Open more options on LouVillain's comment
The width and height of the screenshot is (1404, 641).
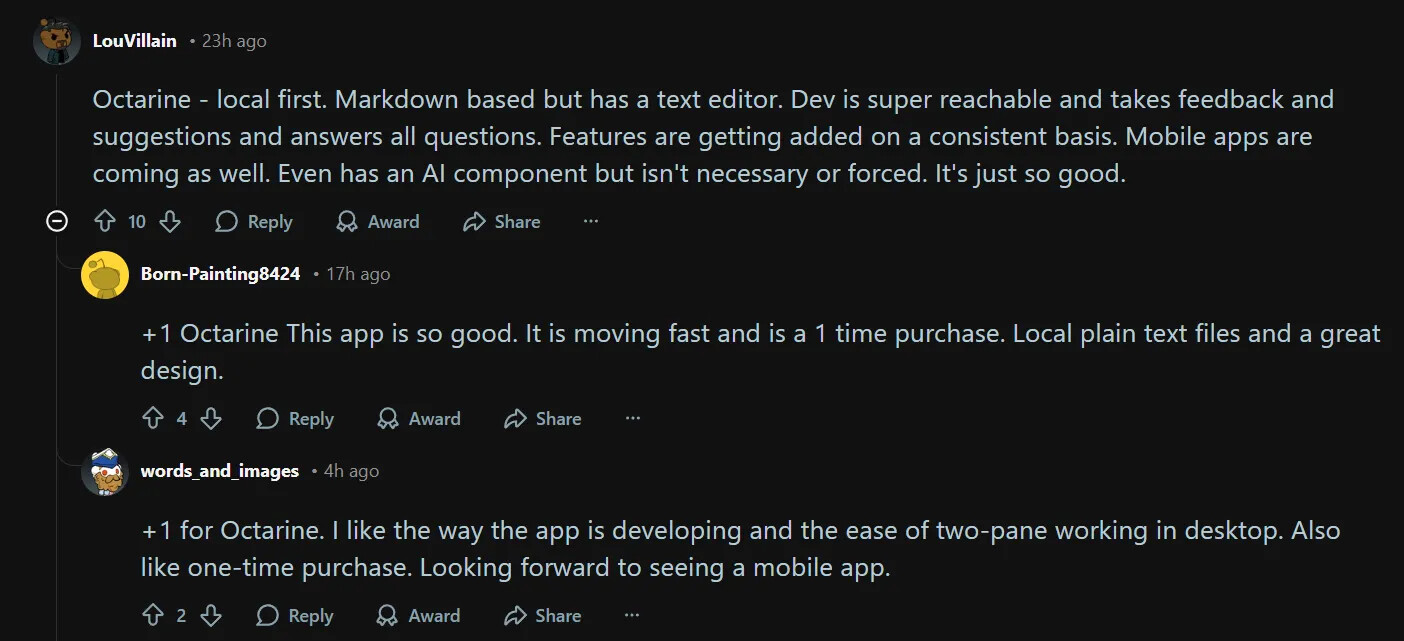point(591,221)
